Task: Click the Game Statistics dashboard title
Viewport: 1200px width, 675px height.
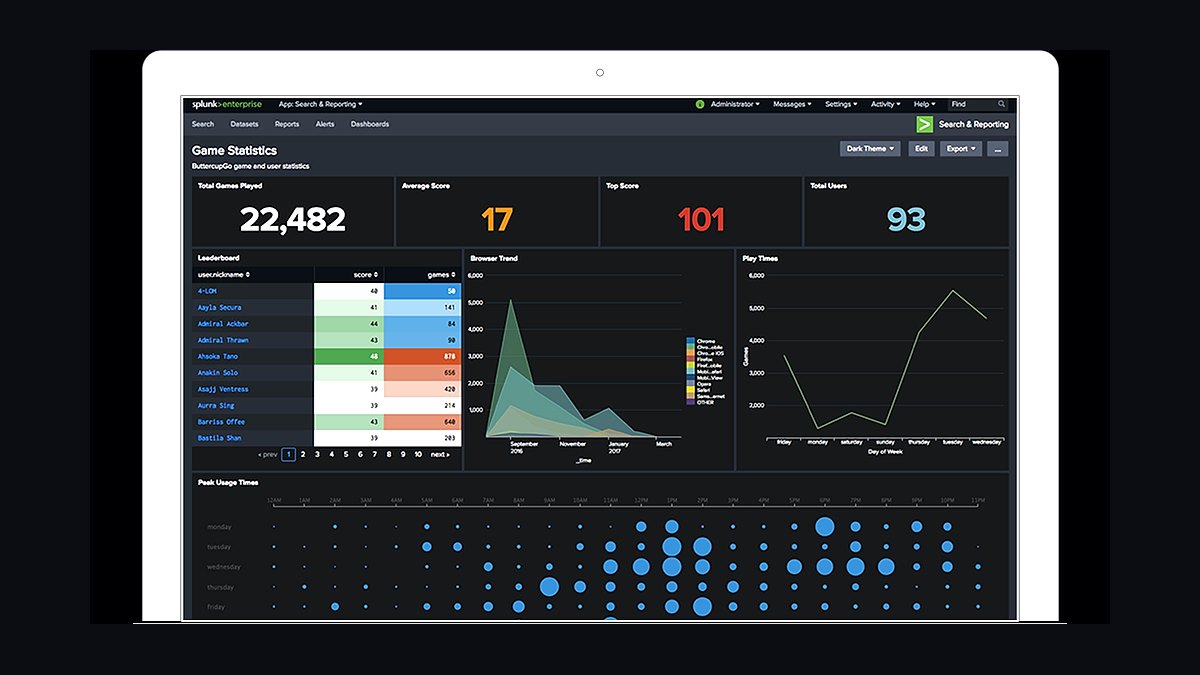Action: [x=234, y=151]
